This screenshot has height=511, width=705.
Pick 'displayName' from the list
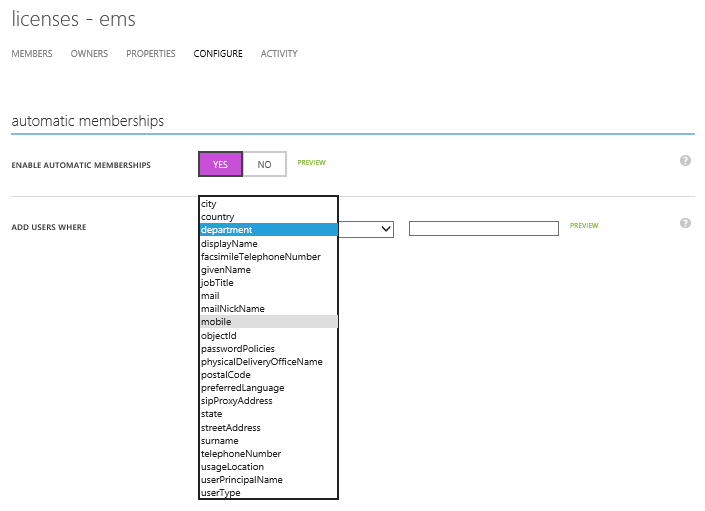(268, 243)
